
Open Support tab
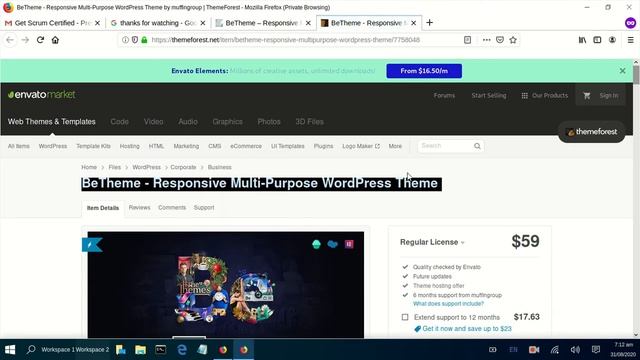click(x=204, y=208)
